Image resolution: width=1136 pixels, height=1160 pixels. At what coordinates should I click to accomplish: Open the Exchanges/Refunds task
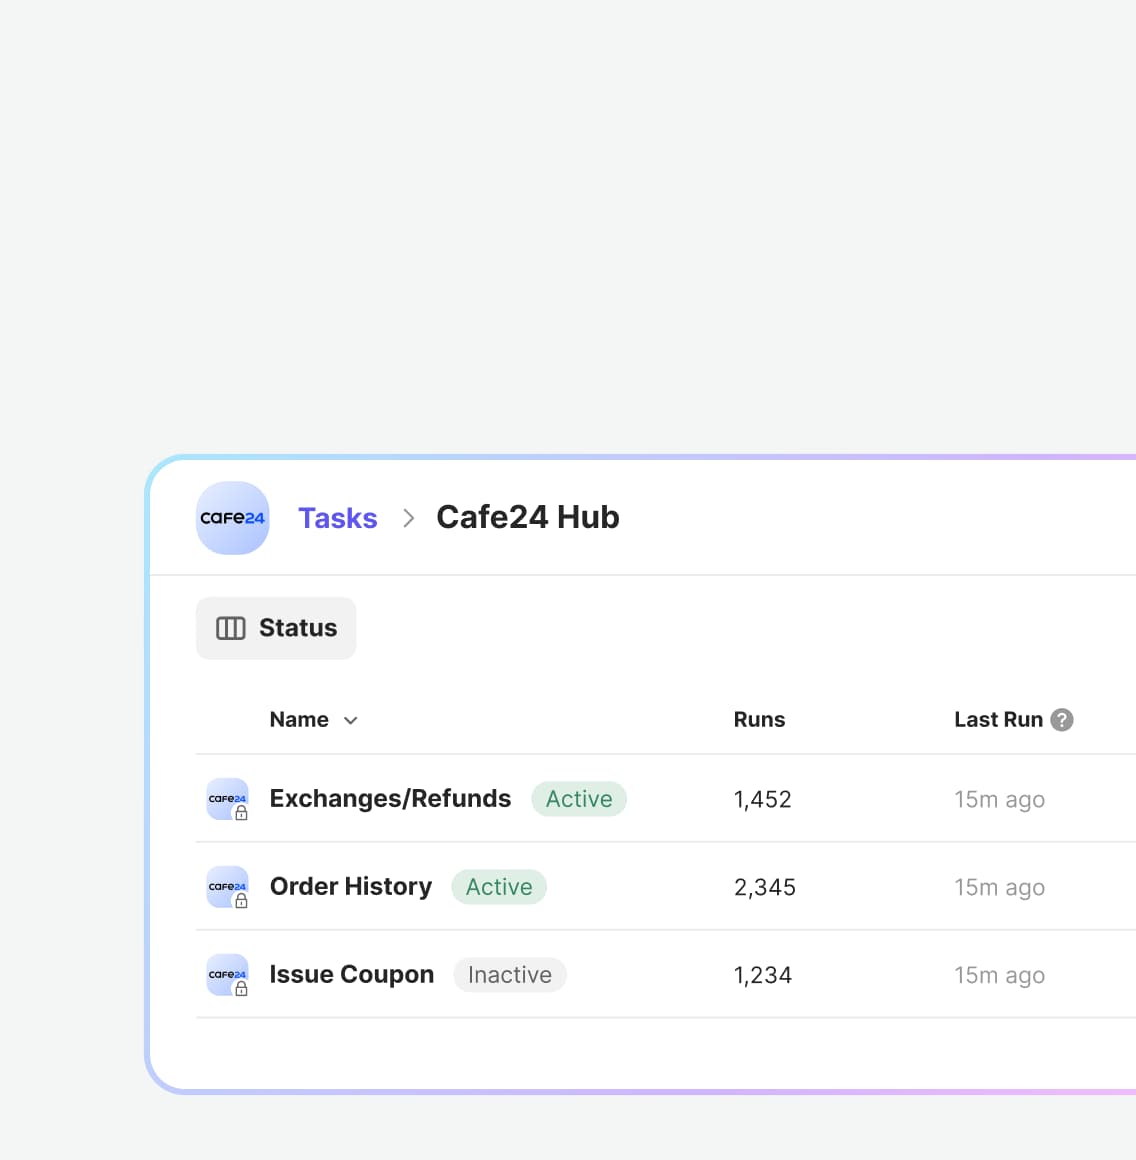(390, 799)
